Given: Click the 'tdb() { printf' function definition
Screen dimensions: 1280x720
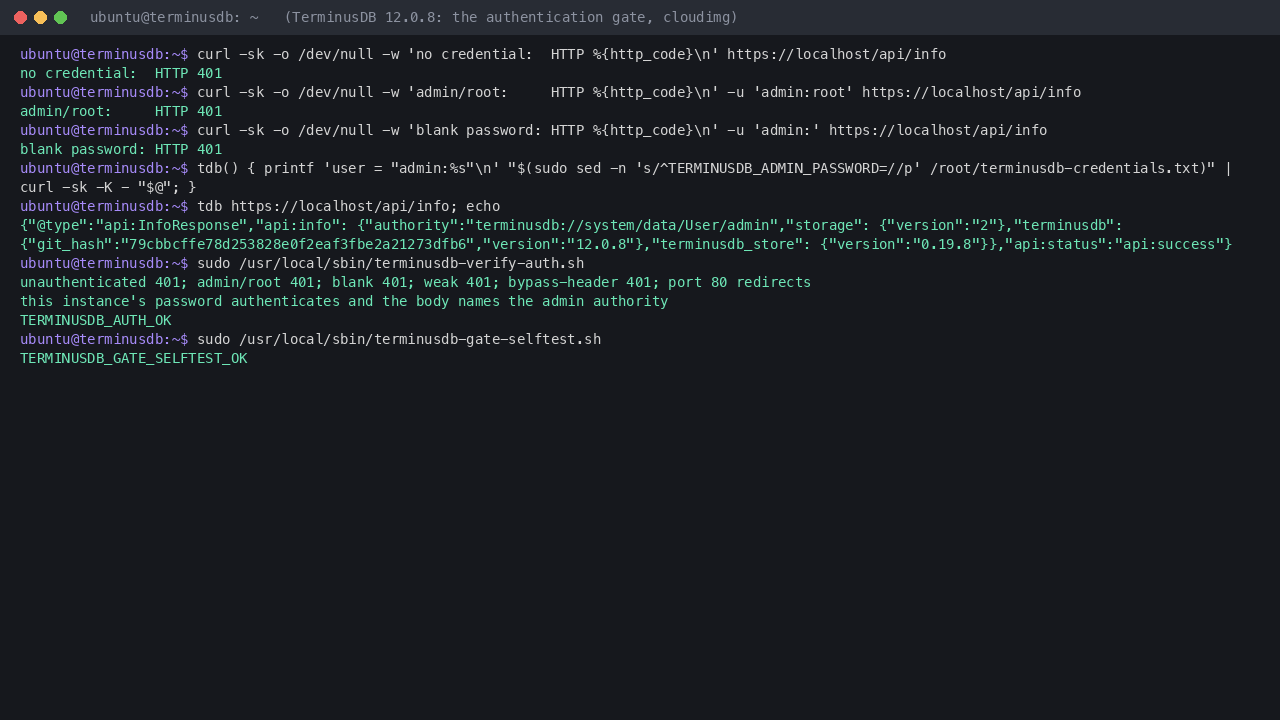Looking at the screenshot, I should 255,168.
